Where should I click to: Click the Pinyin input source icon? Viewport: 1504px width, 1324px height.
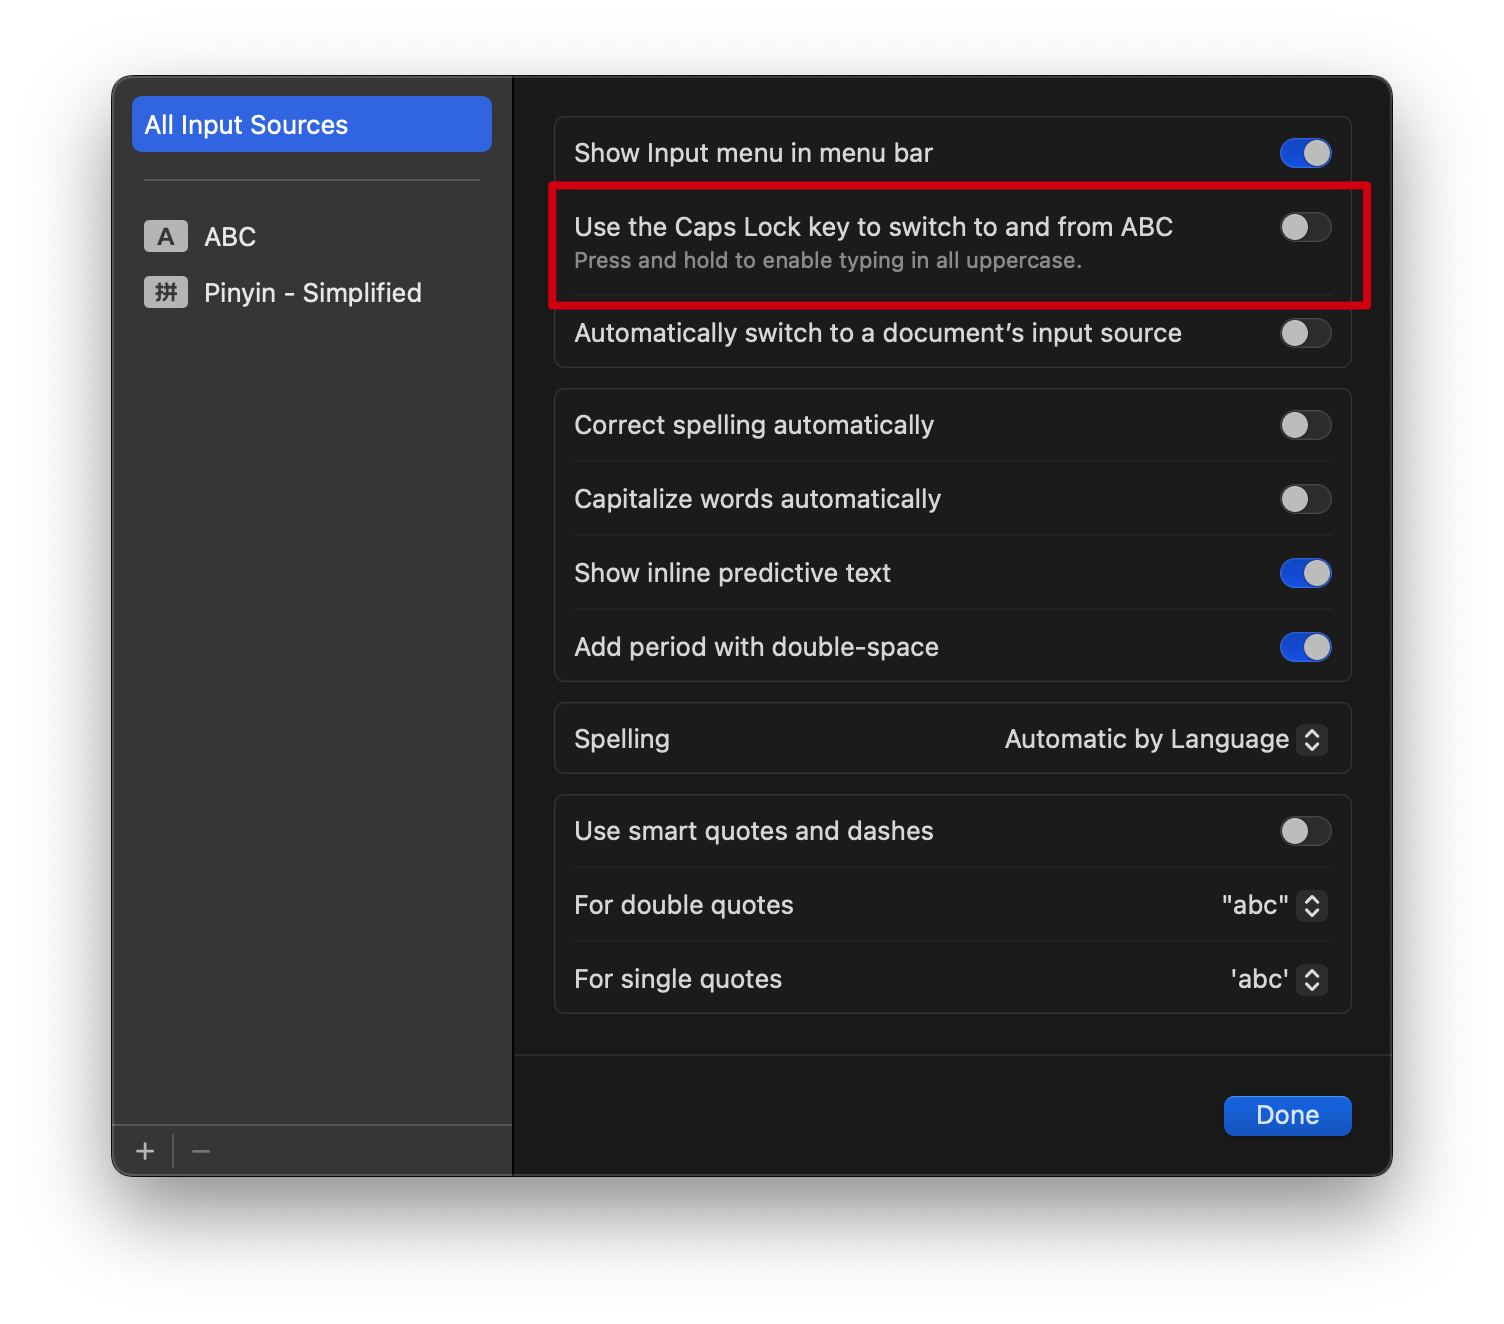(165, 293)
